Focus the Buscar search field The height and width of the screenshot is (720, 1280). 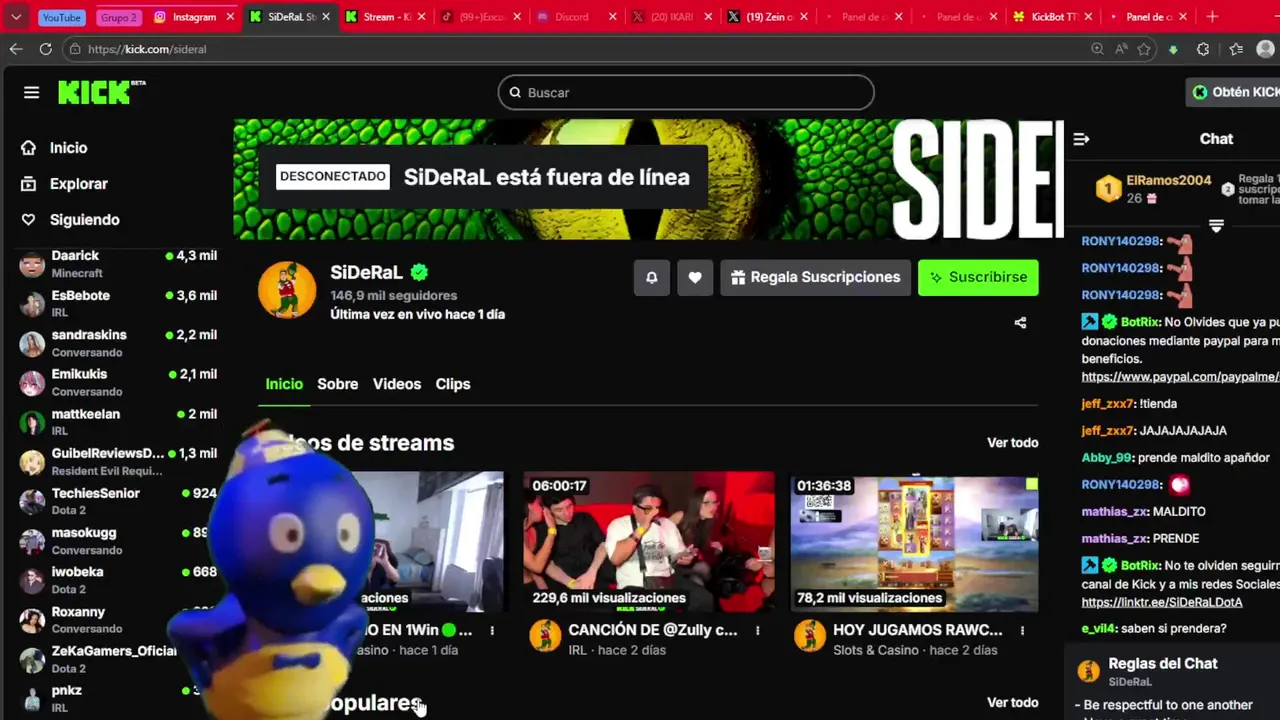(x=686, y=92)
